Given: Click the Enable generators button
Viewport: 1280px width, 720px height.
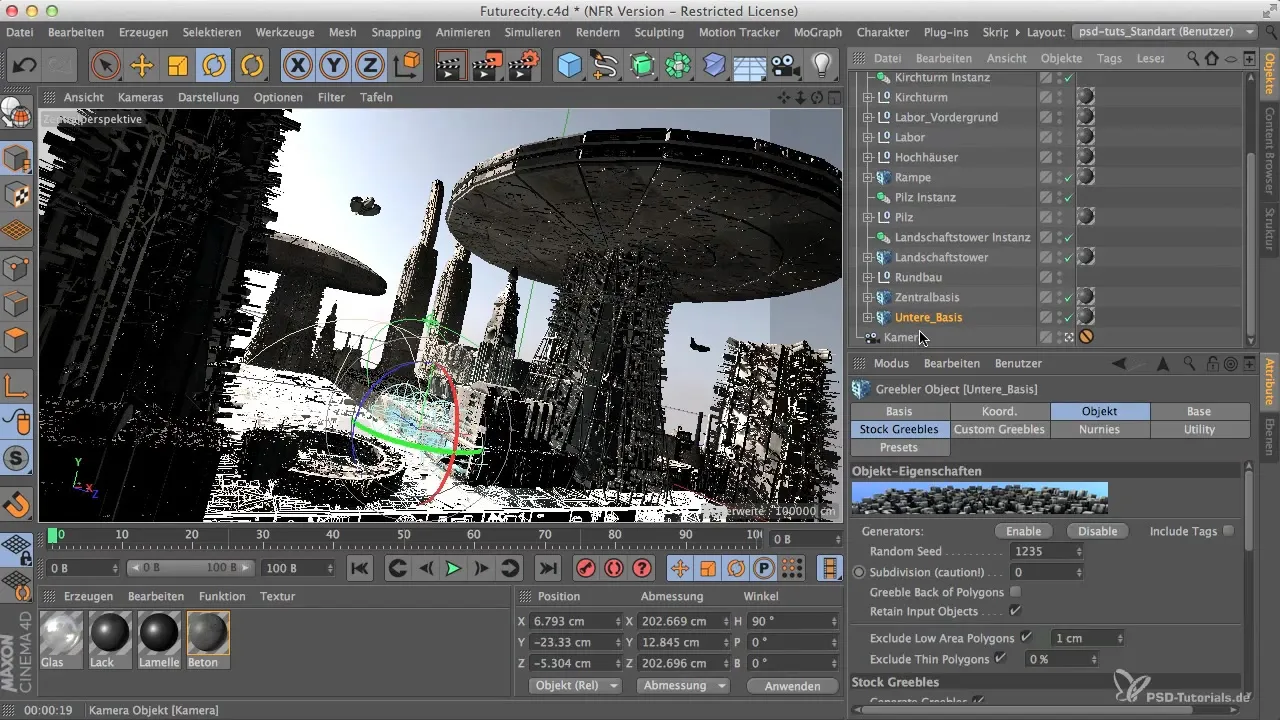Looking at the screenshot, I should coord(1023,531).
